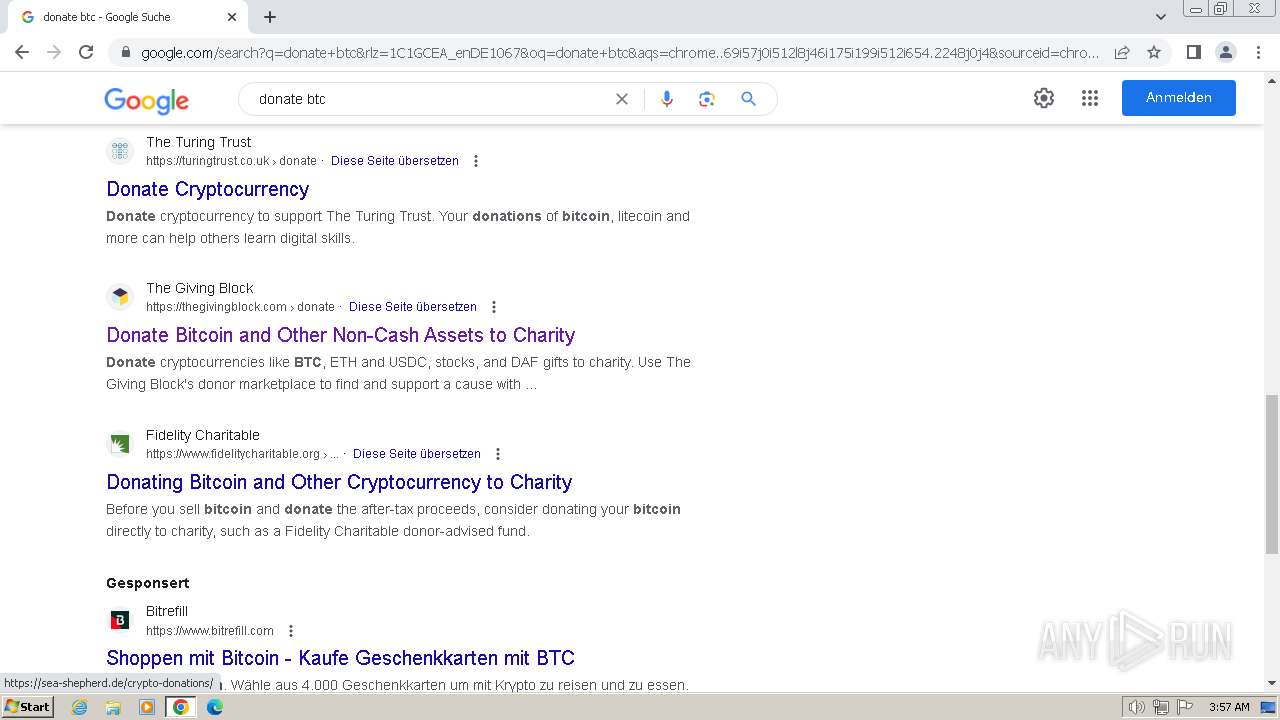1280x720 pixels.
Task: Click the turingtrust.co.uk URL text
Action: tap(231, 161)
